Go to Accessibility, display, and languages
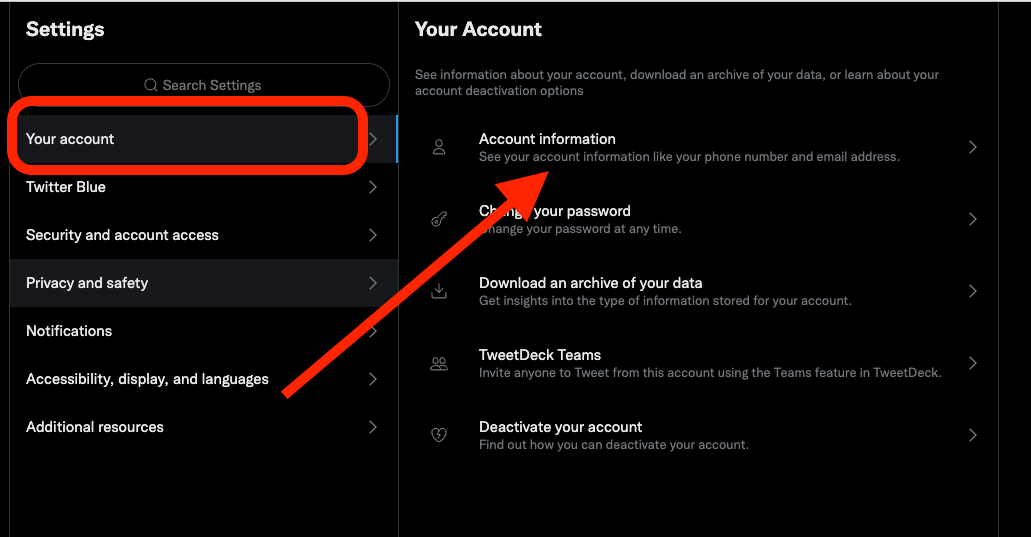The image size is (1031, 537). pyautogui.click(x=204, y=379)
